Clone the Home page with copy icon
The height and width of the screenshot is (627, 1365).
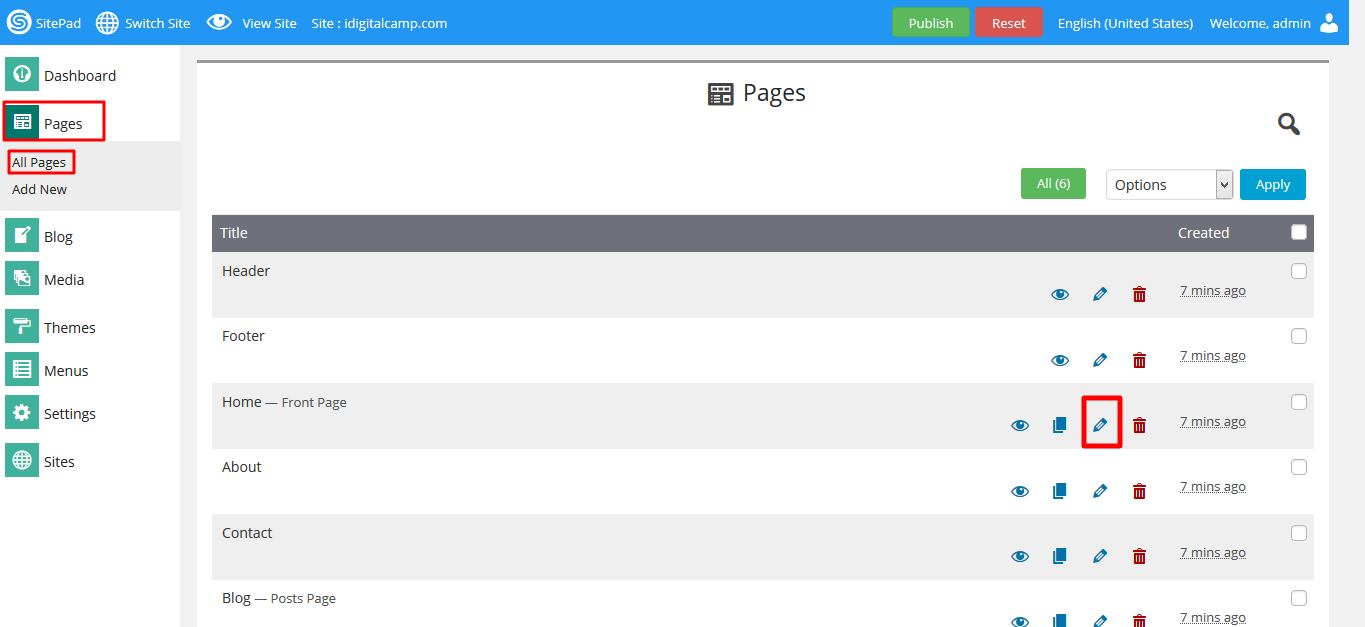[1060, 425]
